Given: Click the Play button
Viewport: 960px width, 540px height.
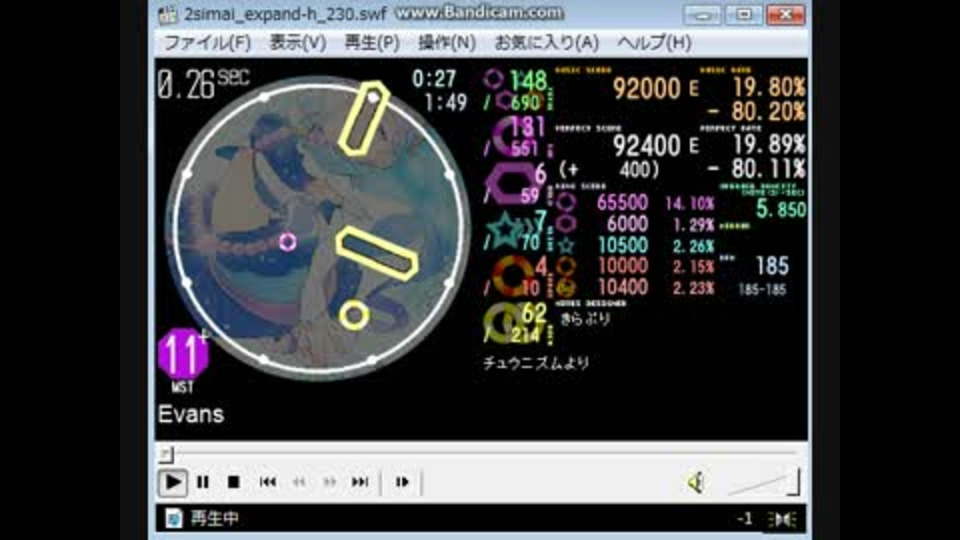Looking at the screenshot, I should pos(173,482).
